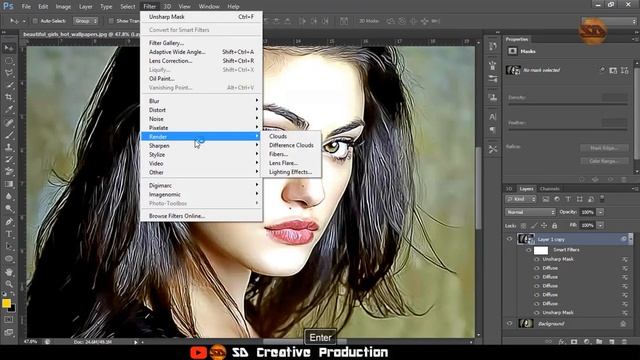Click the add layer mask icon
The image size is (640, 360).
tap(574, 342)
